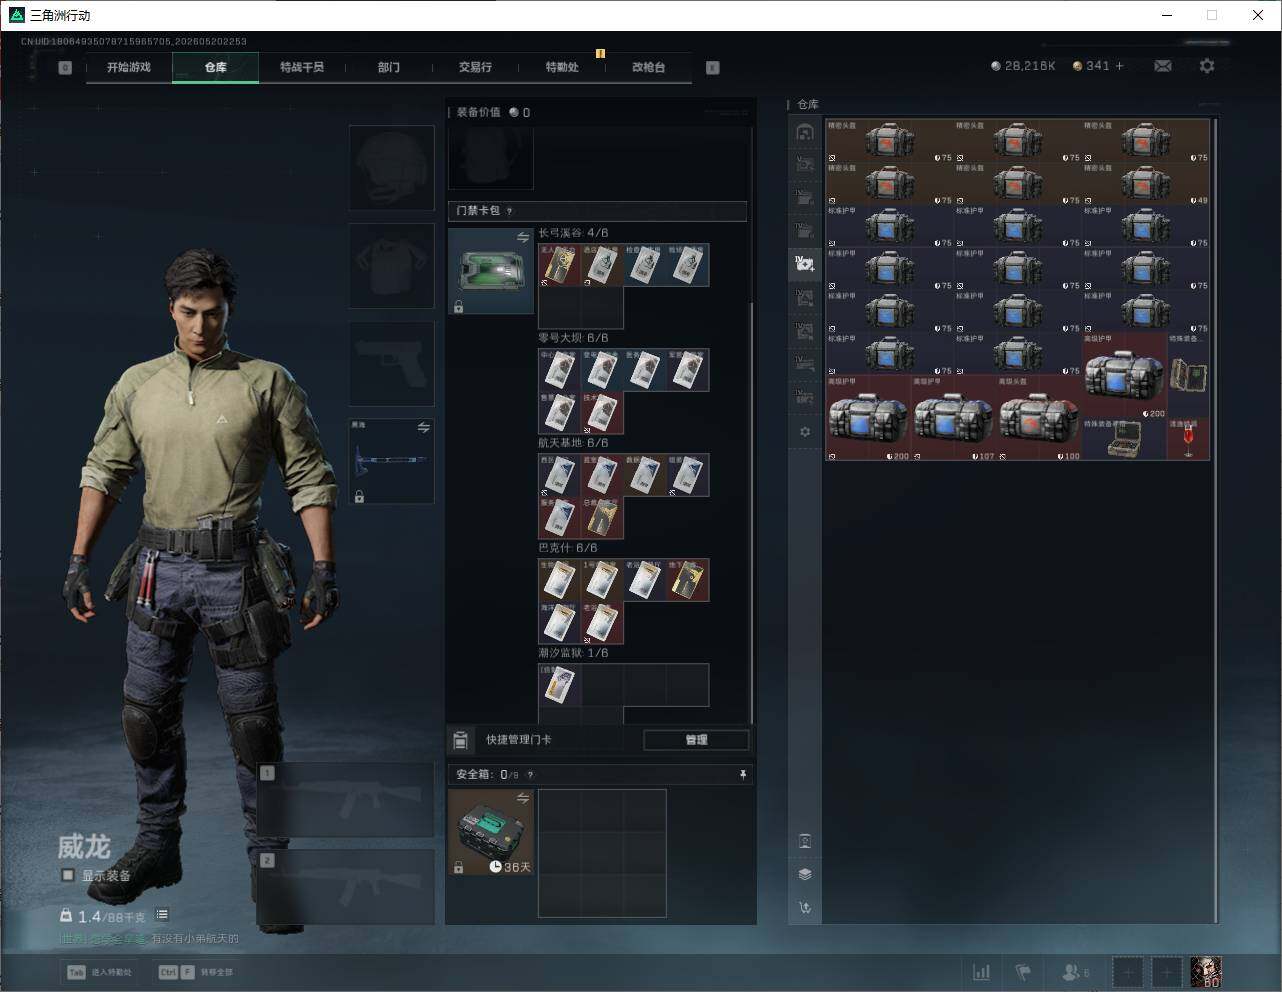Open the warehouse sidebar gear icon
Image resolution: width=1282 pixels, height=992 pixels.
(805, 432)
